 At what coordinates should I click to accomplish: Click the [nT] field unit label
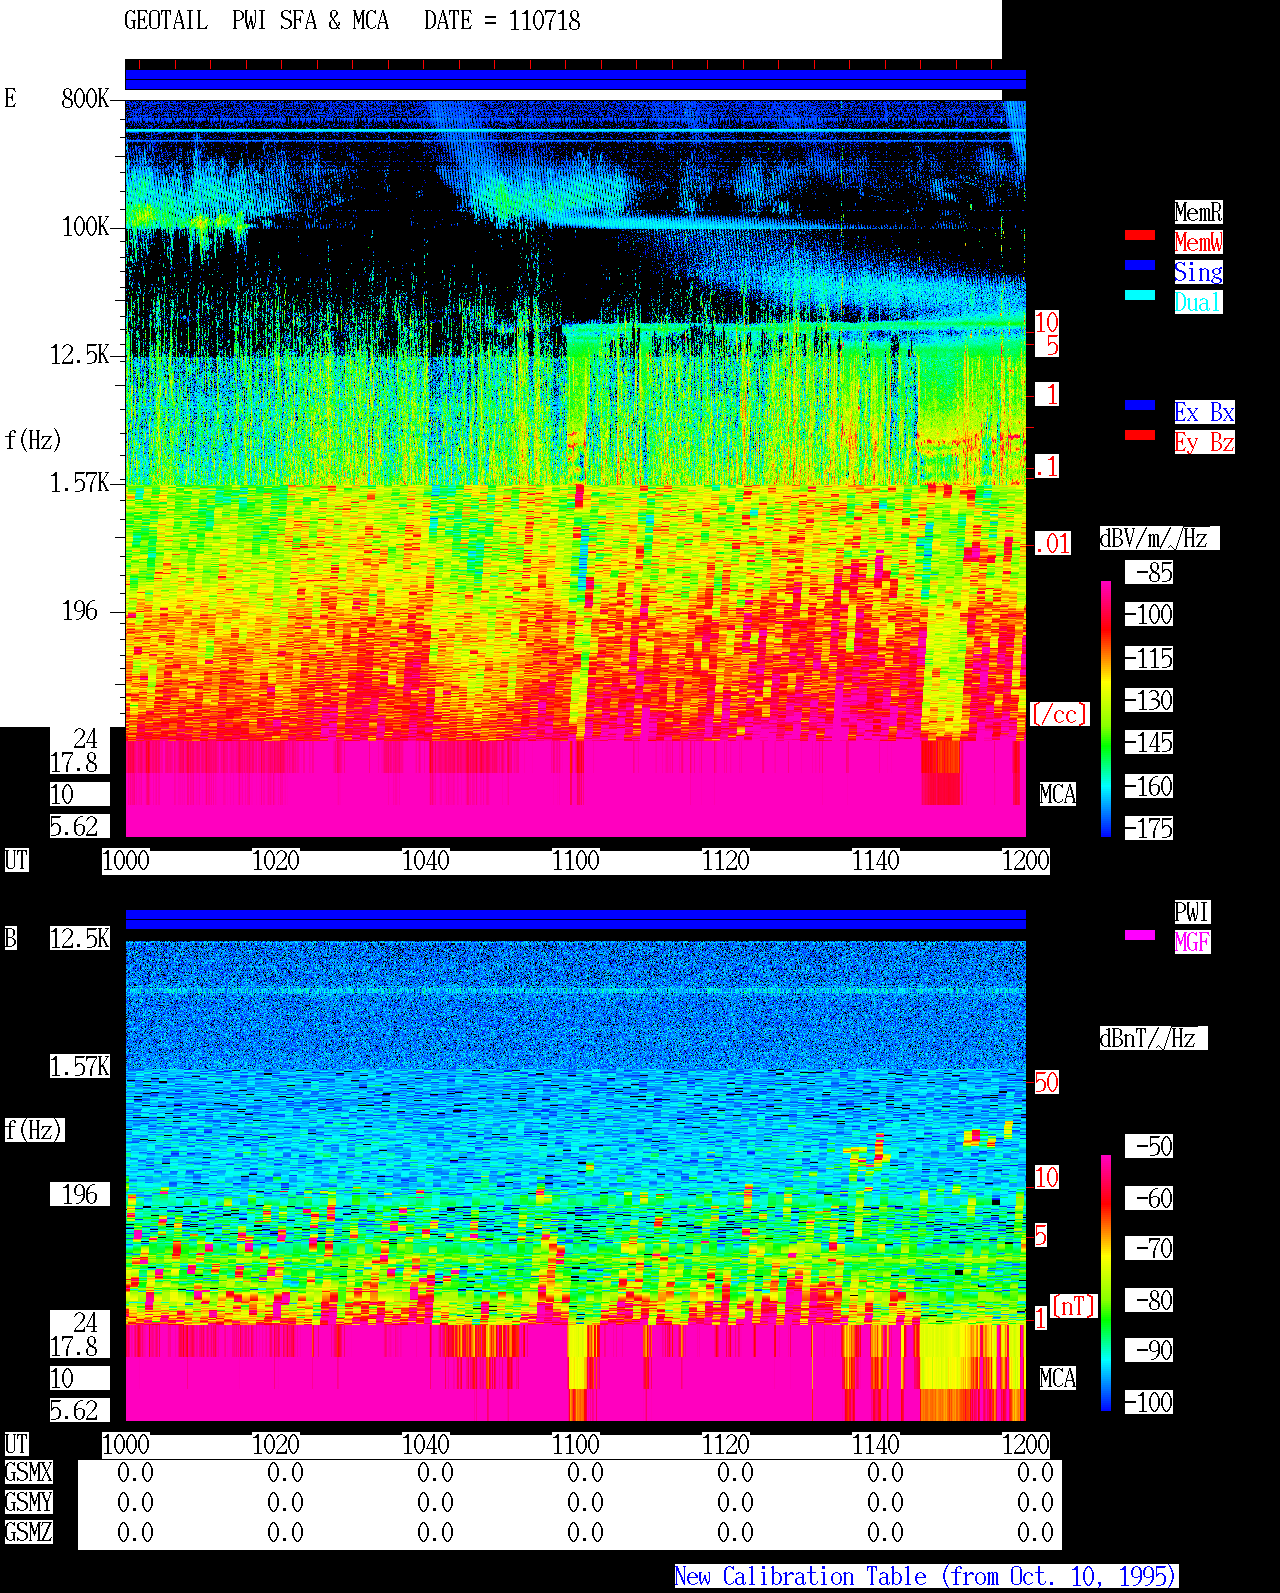click(x=1074, y=1306)
